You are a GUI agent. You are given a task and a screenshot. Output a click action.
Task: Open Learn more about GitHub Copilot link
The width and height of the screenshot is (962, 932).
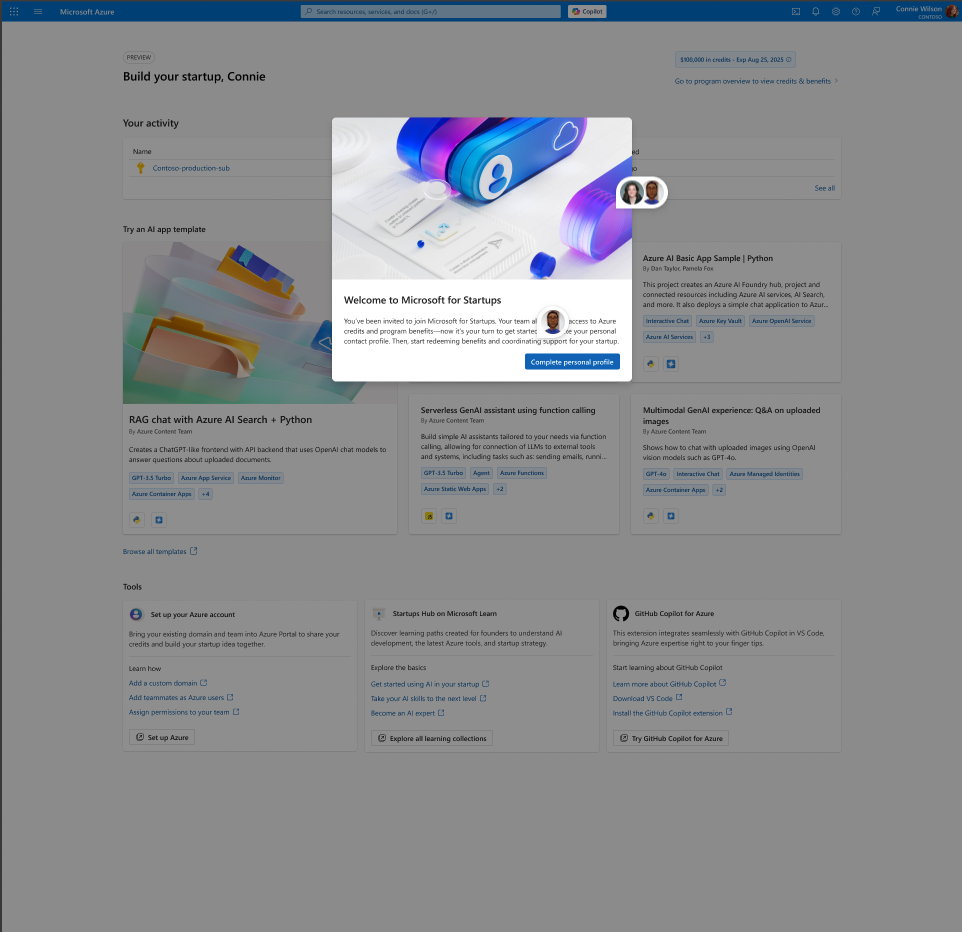click(669, 684)
